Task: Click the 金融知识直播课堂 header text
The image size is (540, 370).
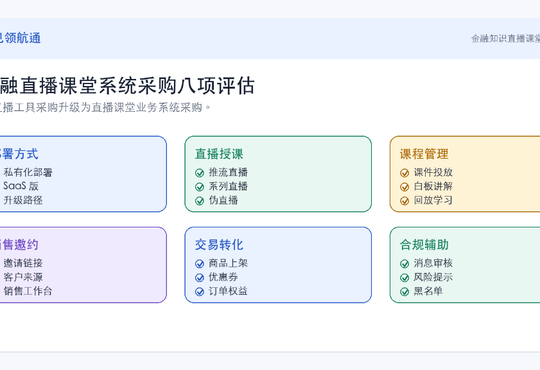Action: click(x=505, y=39)
